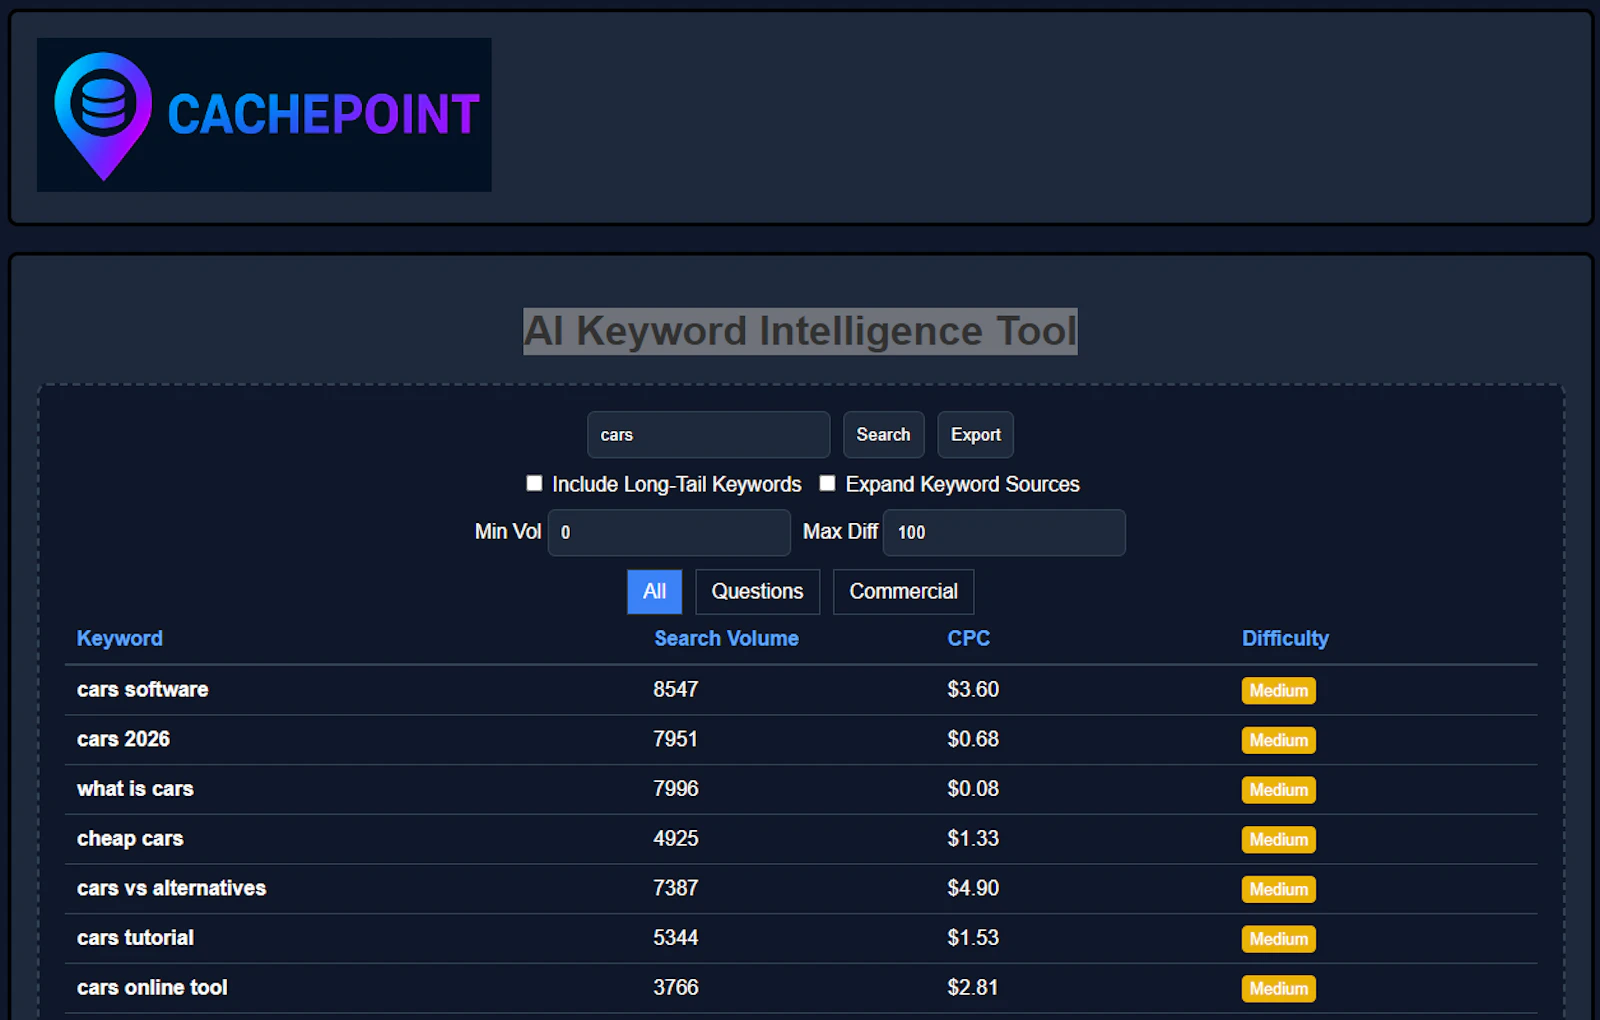Click Medium badge for what is cars

coord(1279,790)
